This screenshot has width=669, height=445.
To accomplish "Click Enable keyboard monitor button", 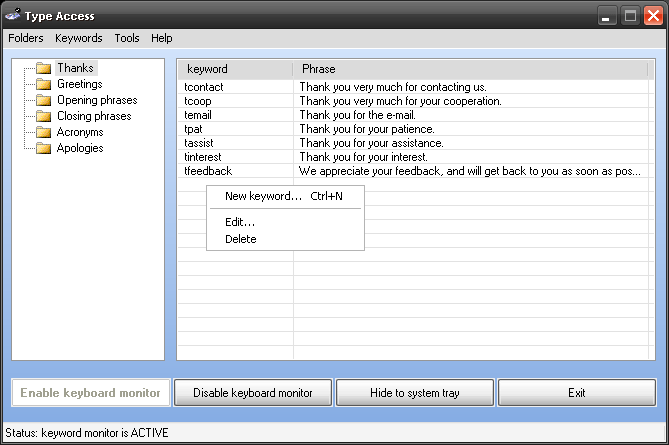I will pos(90,393).
